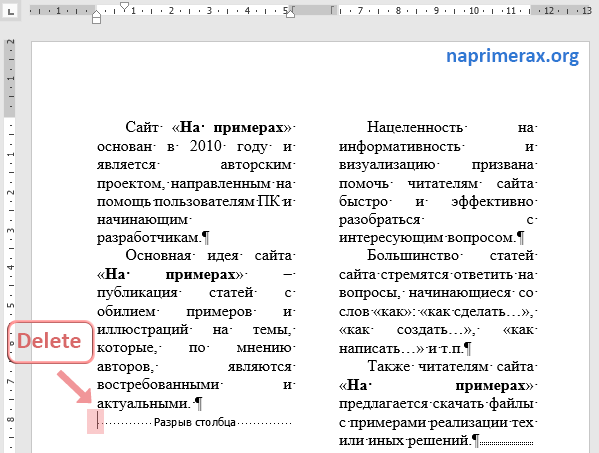The height and width of the screenshot is (453, 599).
Task: Click the word 'помочь'
Action: 364,184
